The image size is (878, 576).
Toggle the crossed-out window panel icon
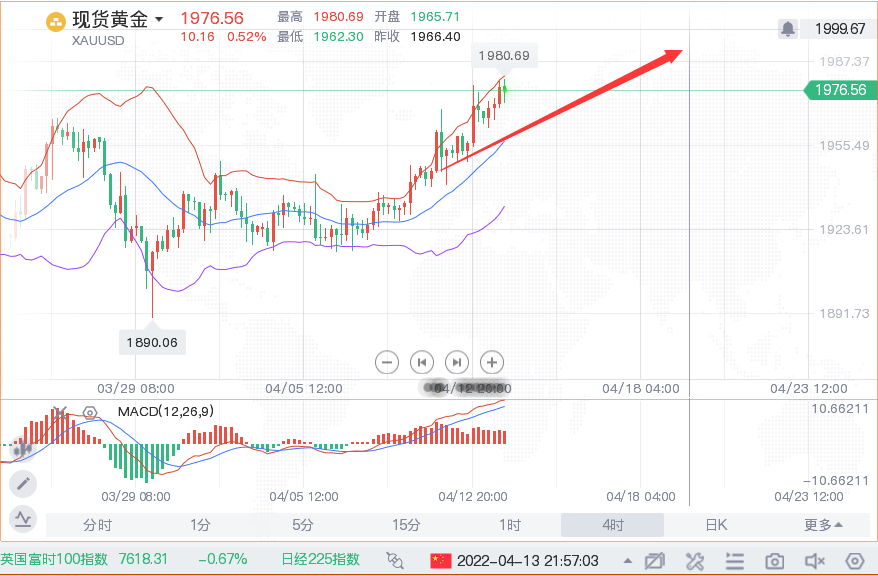655,560
